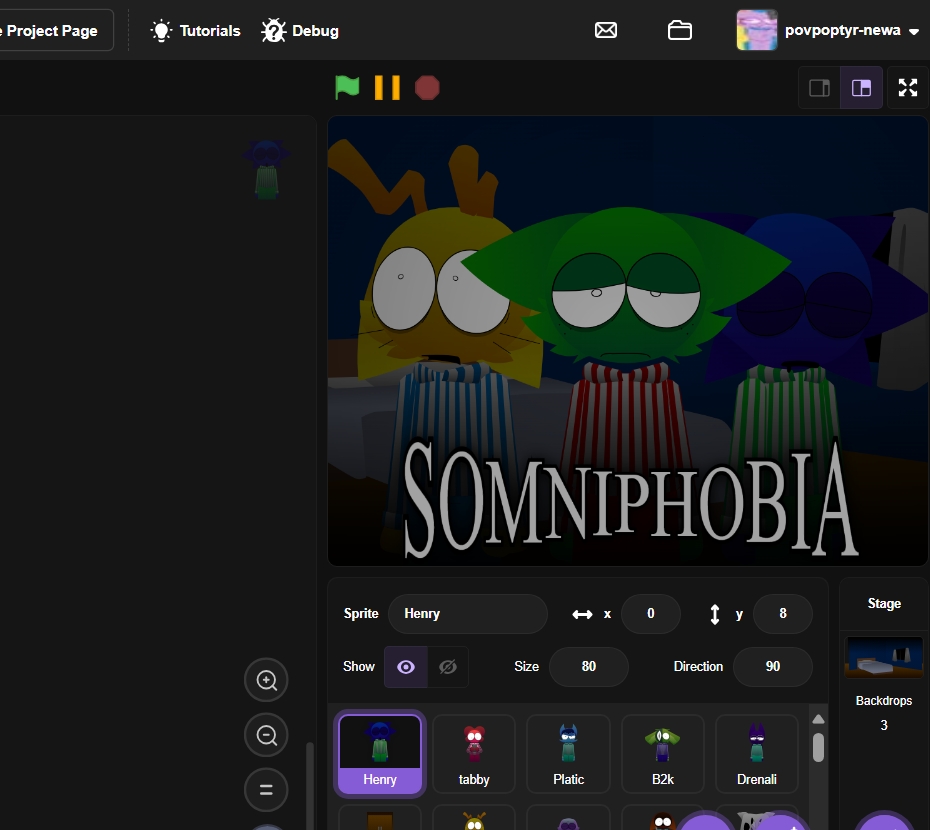Edit the y position field
This screenshot has width=930, height=830.
[x=782, y=613]
